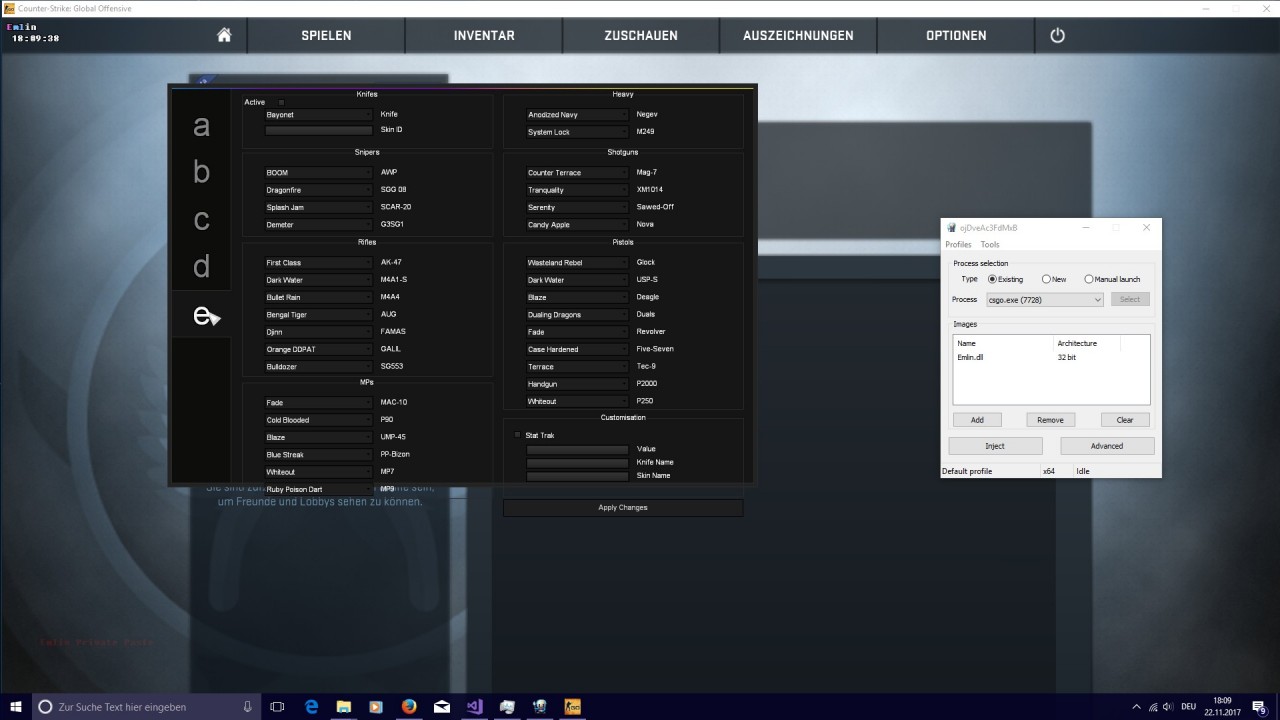Open Visual Studio from the taskbar
Image resolution: width=1280 pixels, height=720 pixels.
pos(474,706)
